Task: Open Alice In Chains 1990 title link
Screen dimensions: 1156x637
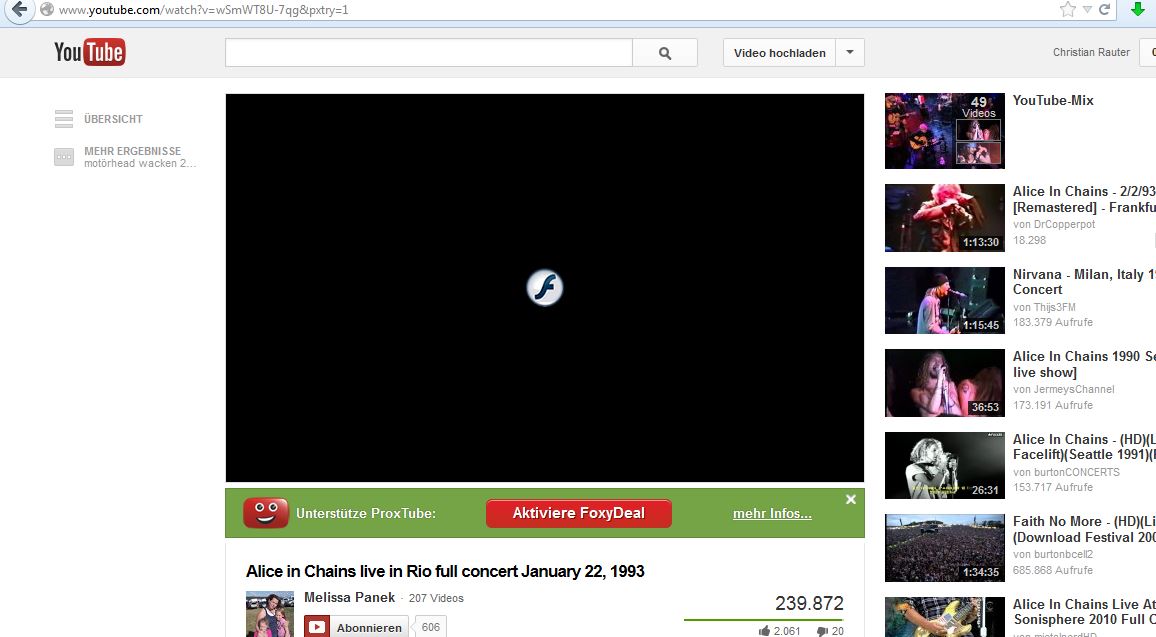Action: point(1084,364)
